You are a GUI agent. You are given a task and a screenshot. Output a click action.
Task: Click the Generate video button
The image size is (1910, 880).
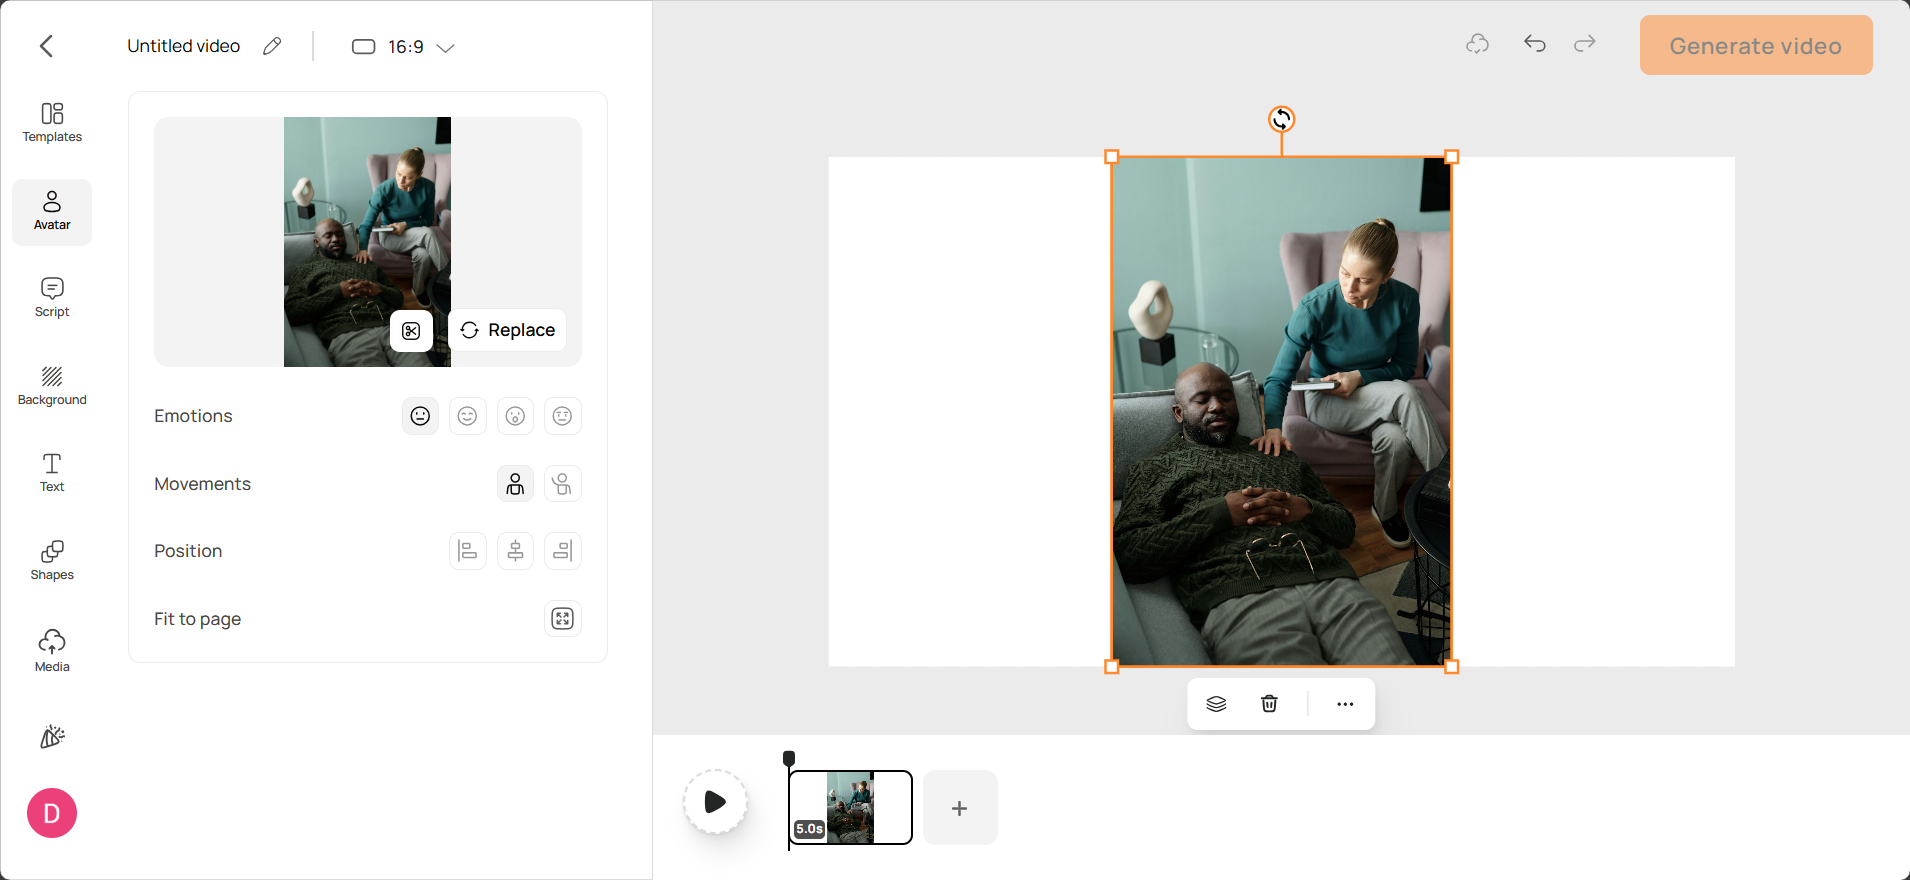[x=1756, y=45]
